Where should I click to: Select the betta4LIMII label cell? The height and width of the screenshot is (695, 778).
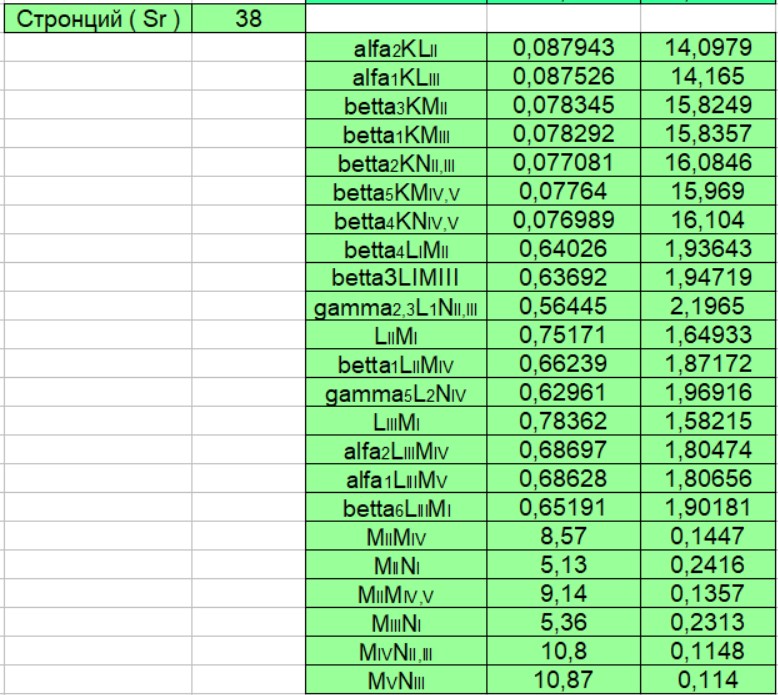[396, 249]
